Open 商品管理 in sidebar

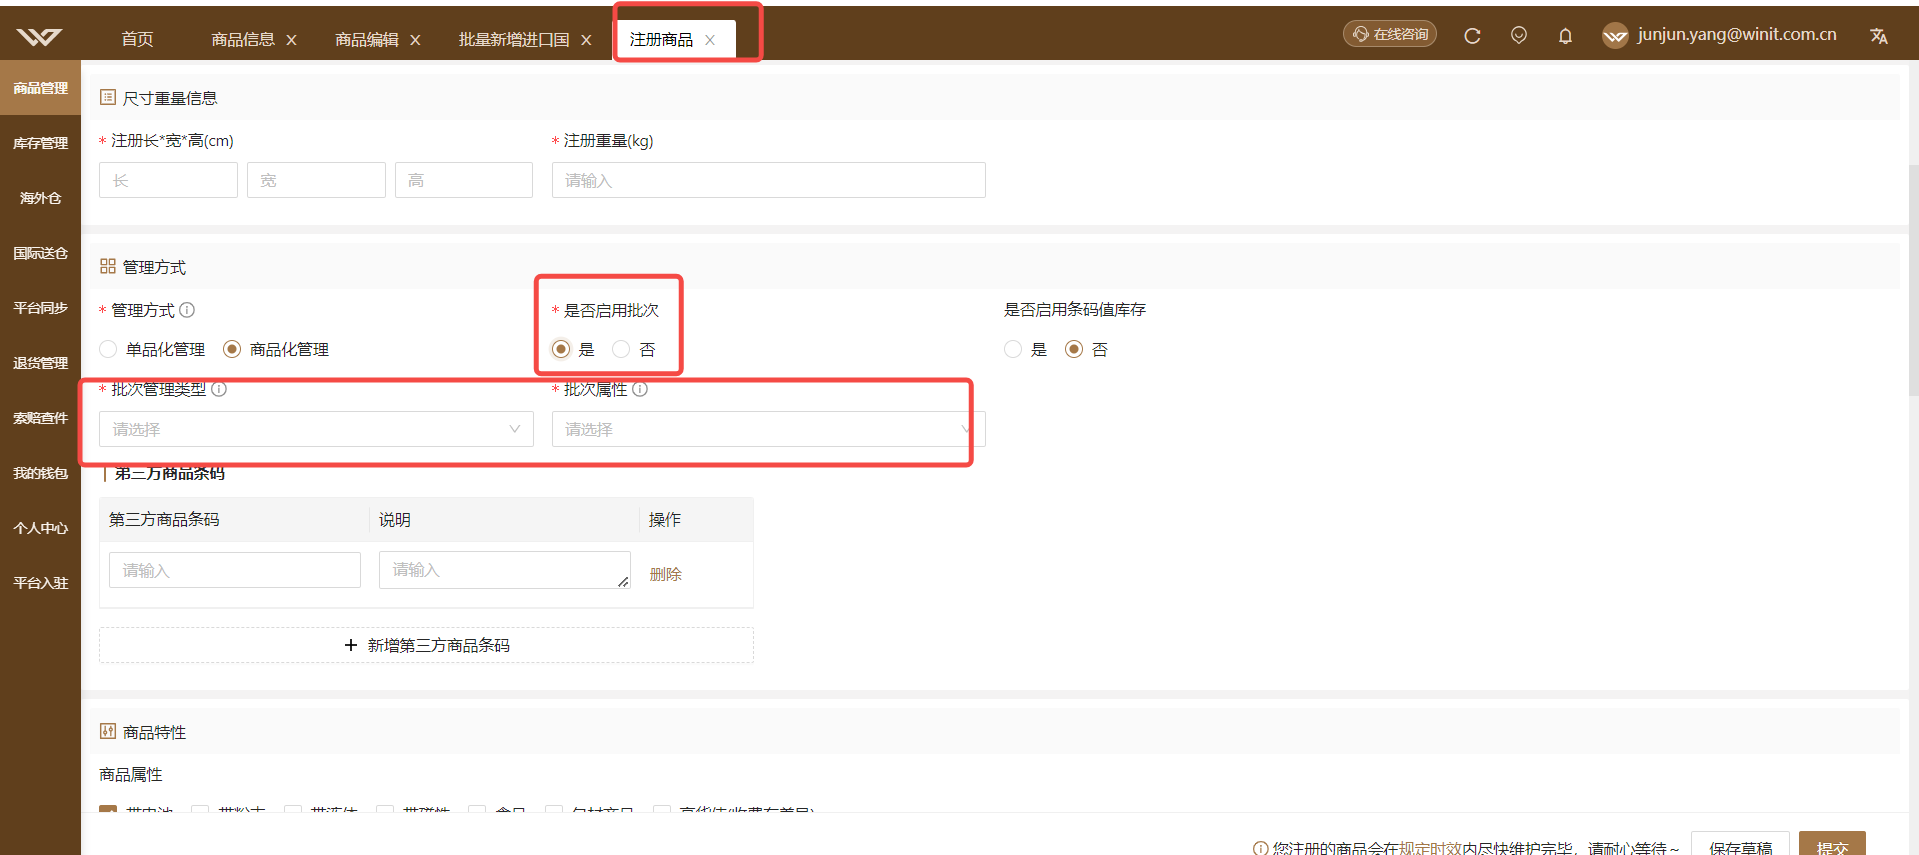pos(40,88)
